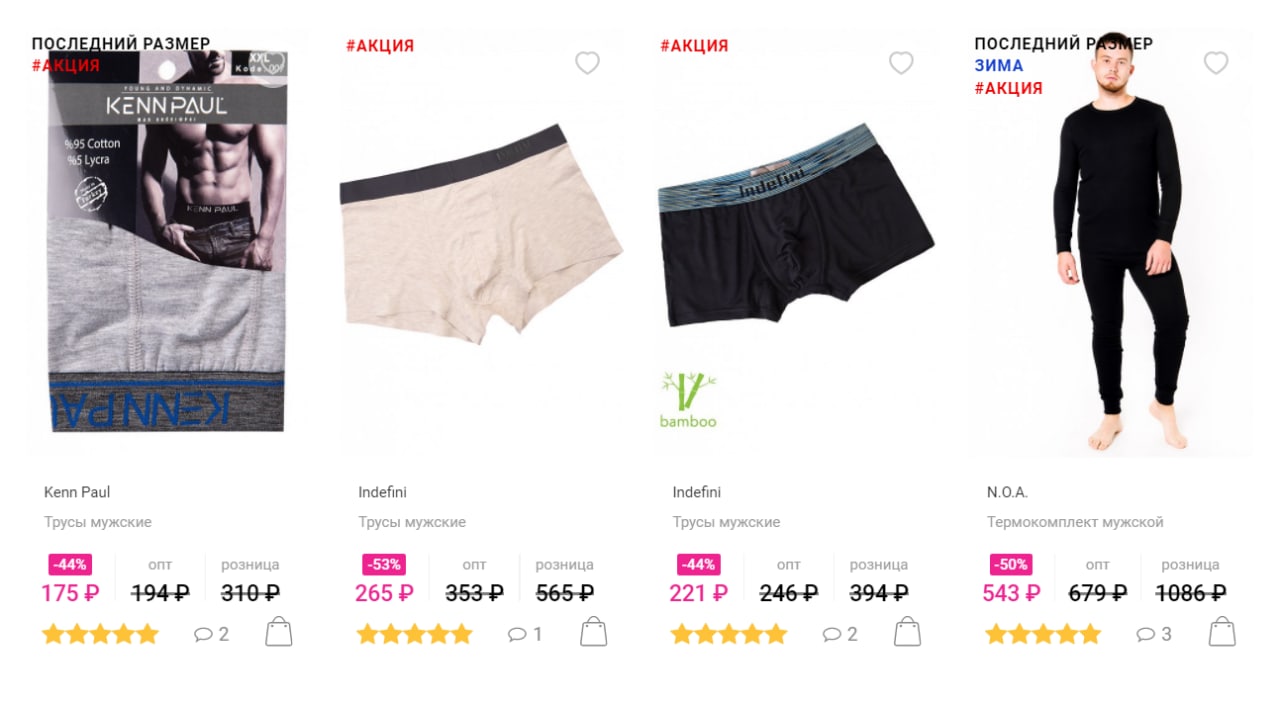Screen dimensions: 1280x704
Task: Click the -53% discount badge
Action: pos(384,564)
